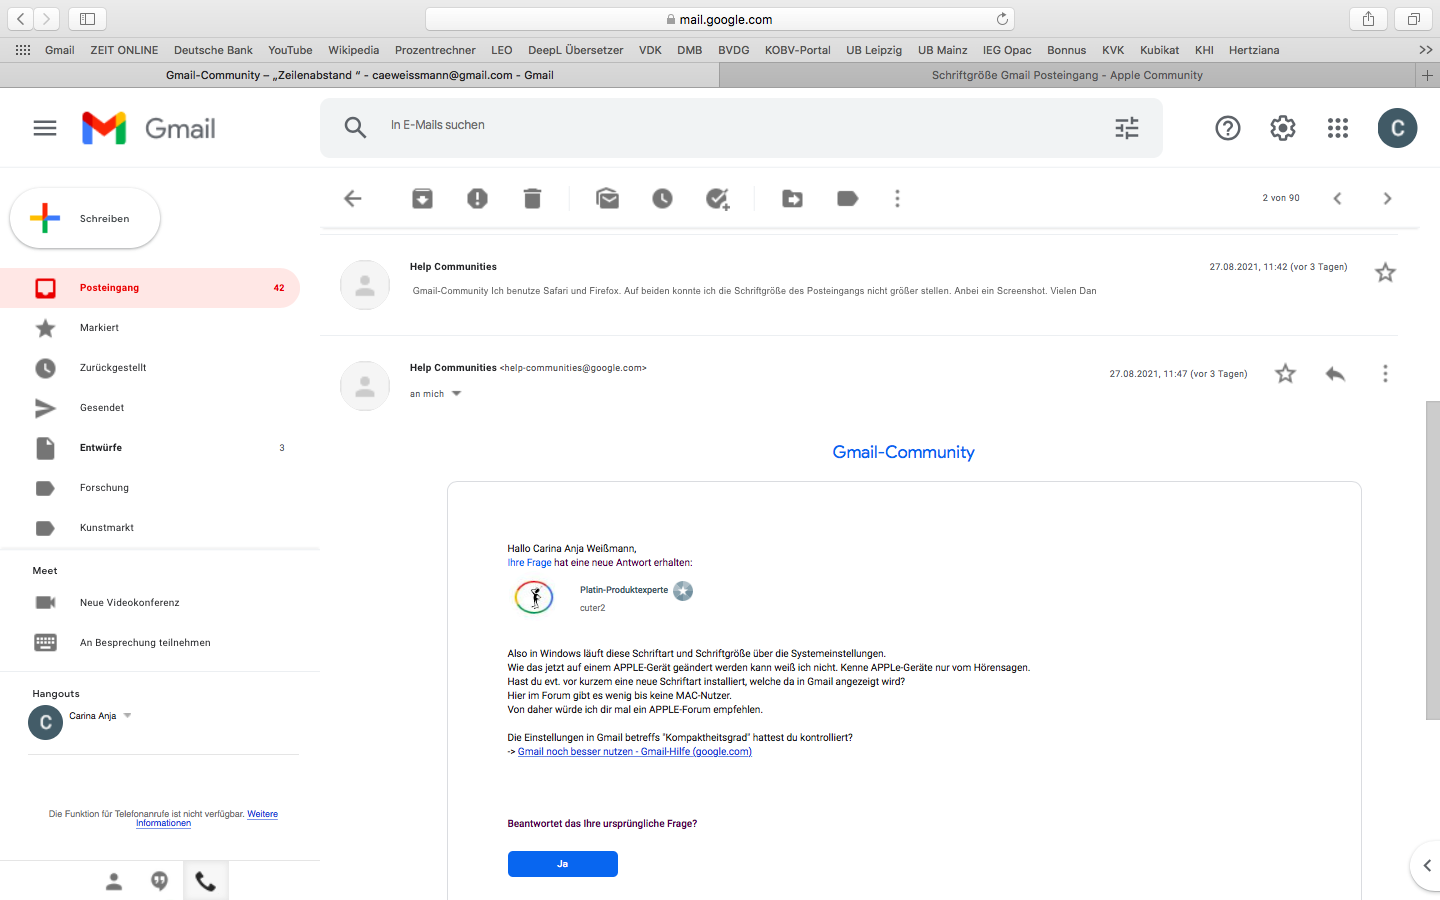Show search options in the search bar

click(x=1127, y=128)
